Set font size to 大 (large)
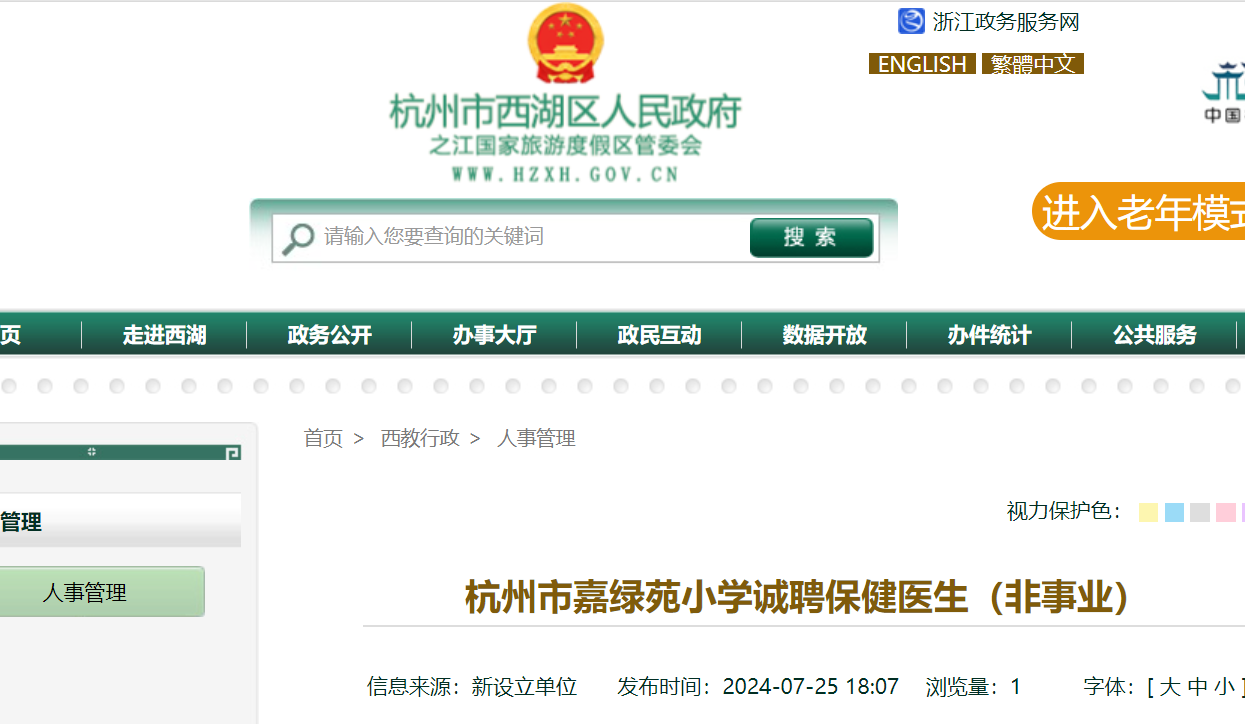 click(x=1169, y=687)
